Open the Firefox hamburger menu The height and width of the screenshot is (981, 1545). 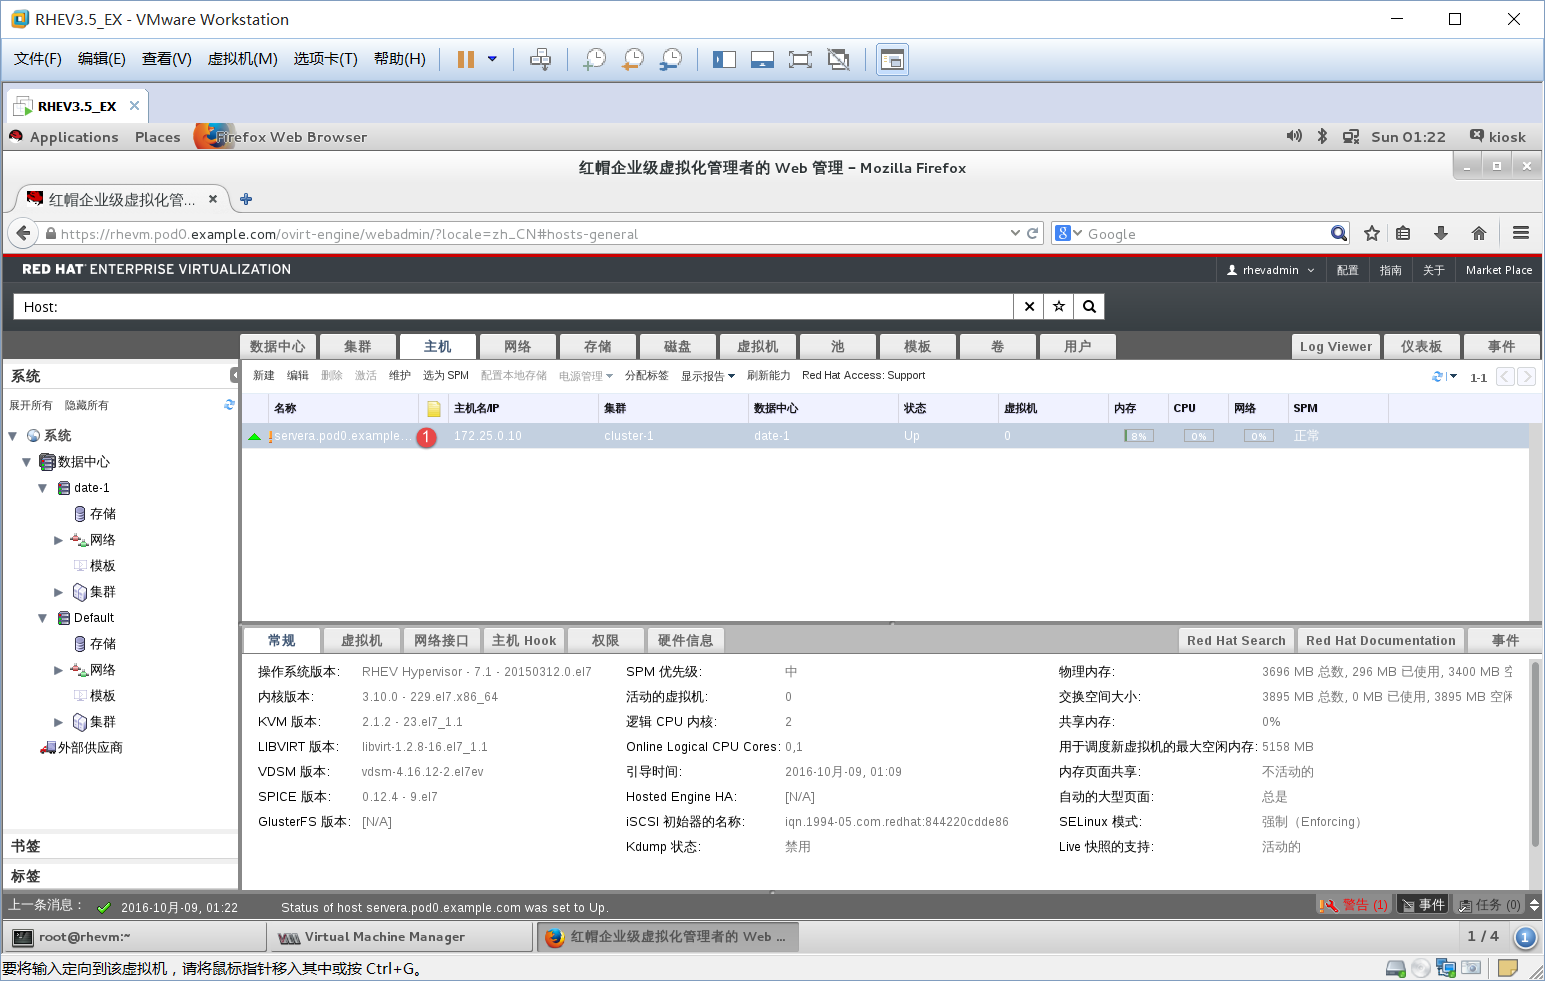pyautogui.click(x=1521, y=233)
